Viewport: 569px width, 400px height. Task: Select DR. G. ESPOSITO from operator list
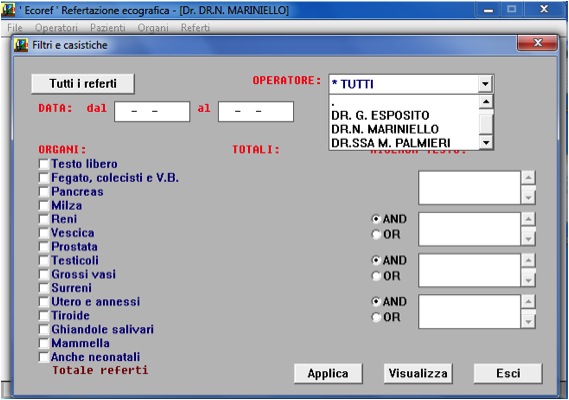click(380, 115)
